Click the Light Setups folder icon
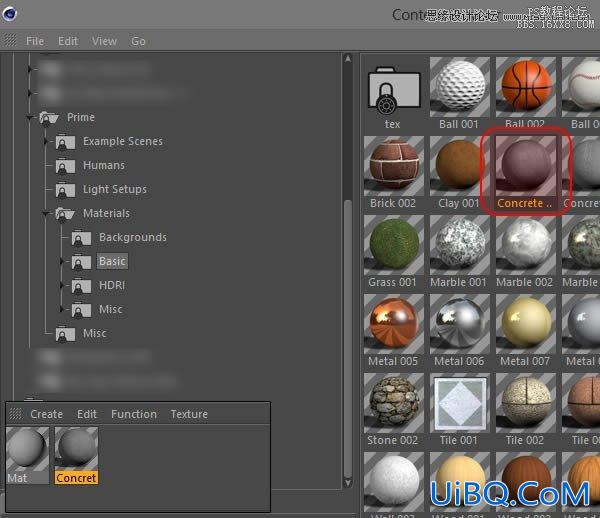 click(x=65, y=190)
